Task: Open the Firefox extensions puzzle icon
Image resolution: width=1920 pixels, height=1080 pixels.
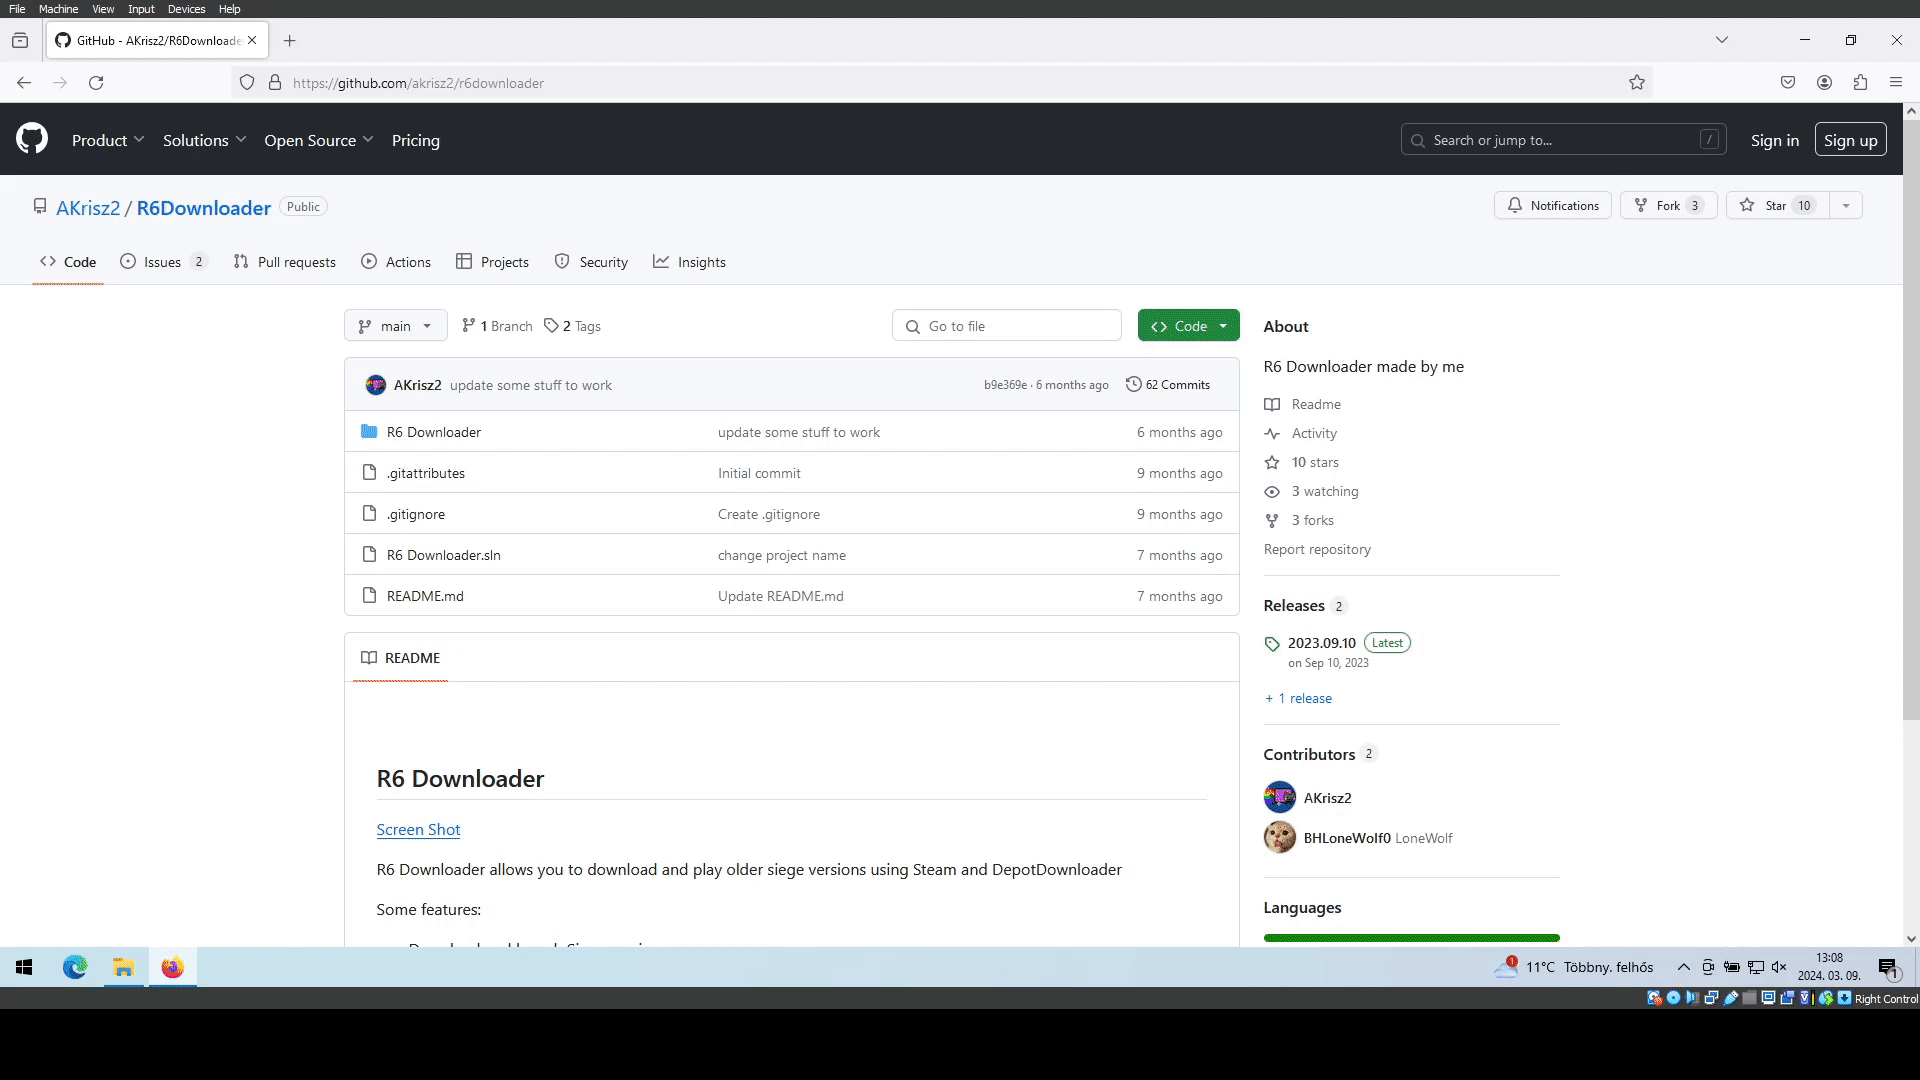Action: [1860, 83]
